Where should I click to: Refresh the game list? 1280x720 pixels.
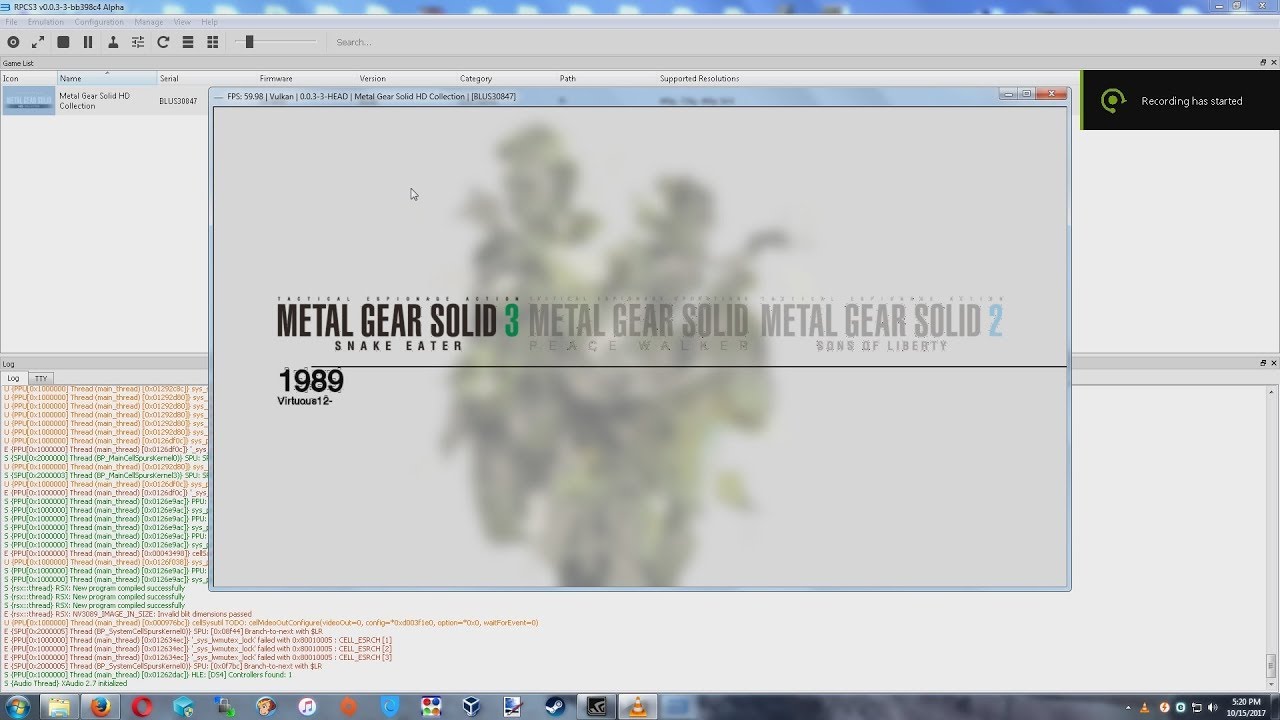[163, 42]
